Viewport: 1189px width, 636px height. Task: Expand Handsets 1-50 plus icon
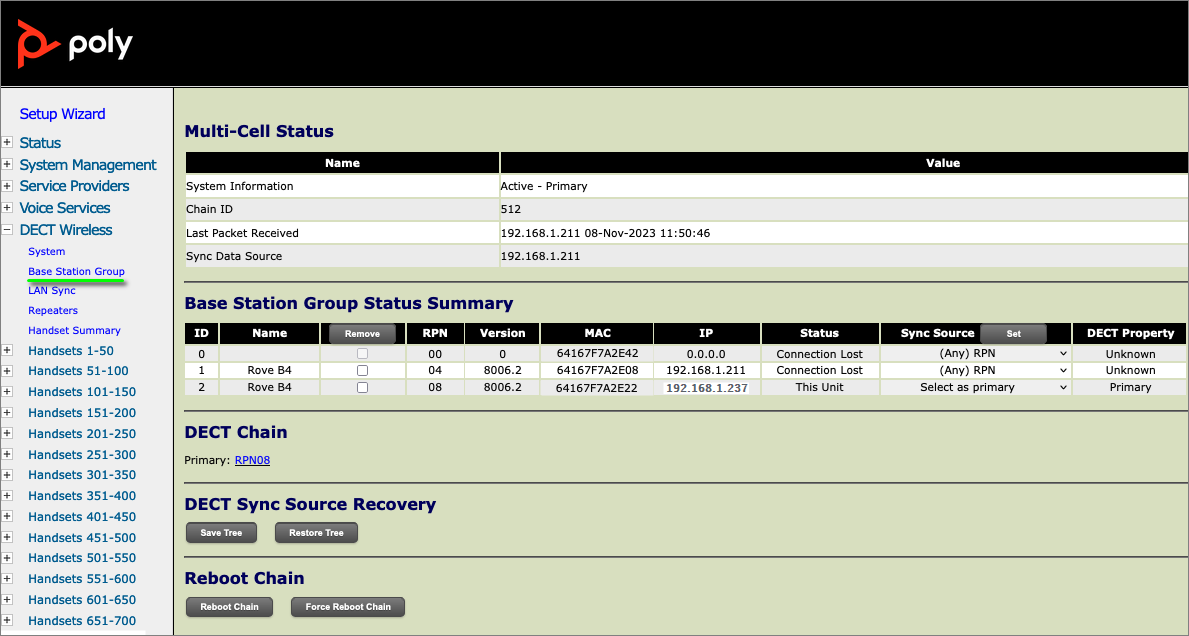pyautogui.click(x=7, y=351)
